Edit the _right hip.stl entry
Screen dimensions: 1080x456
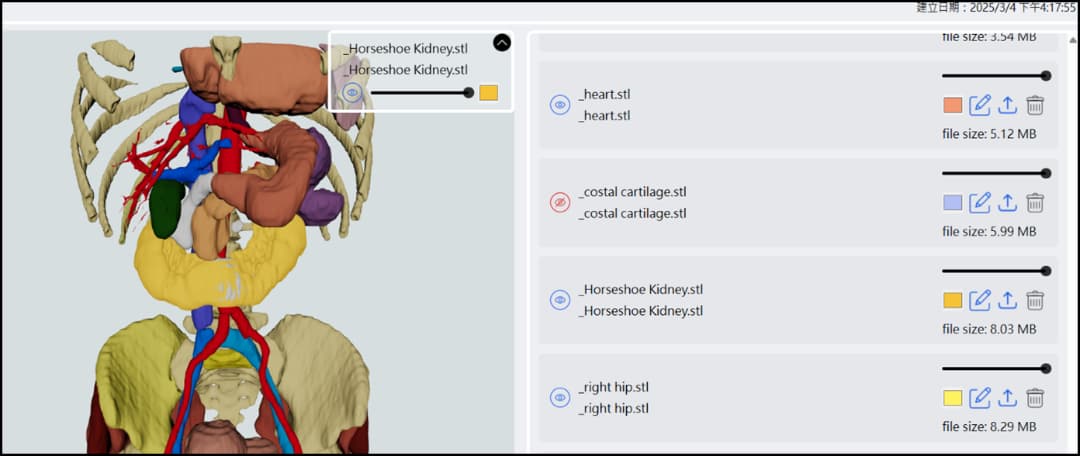coord(979,398)
